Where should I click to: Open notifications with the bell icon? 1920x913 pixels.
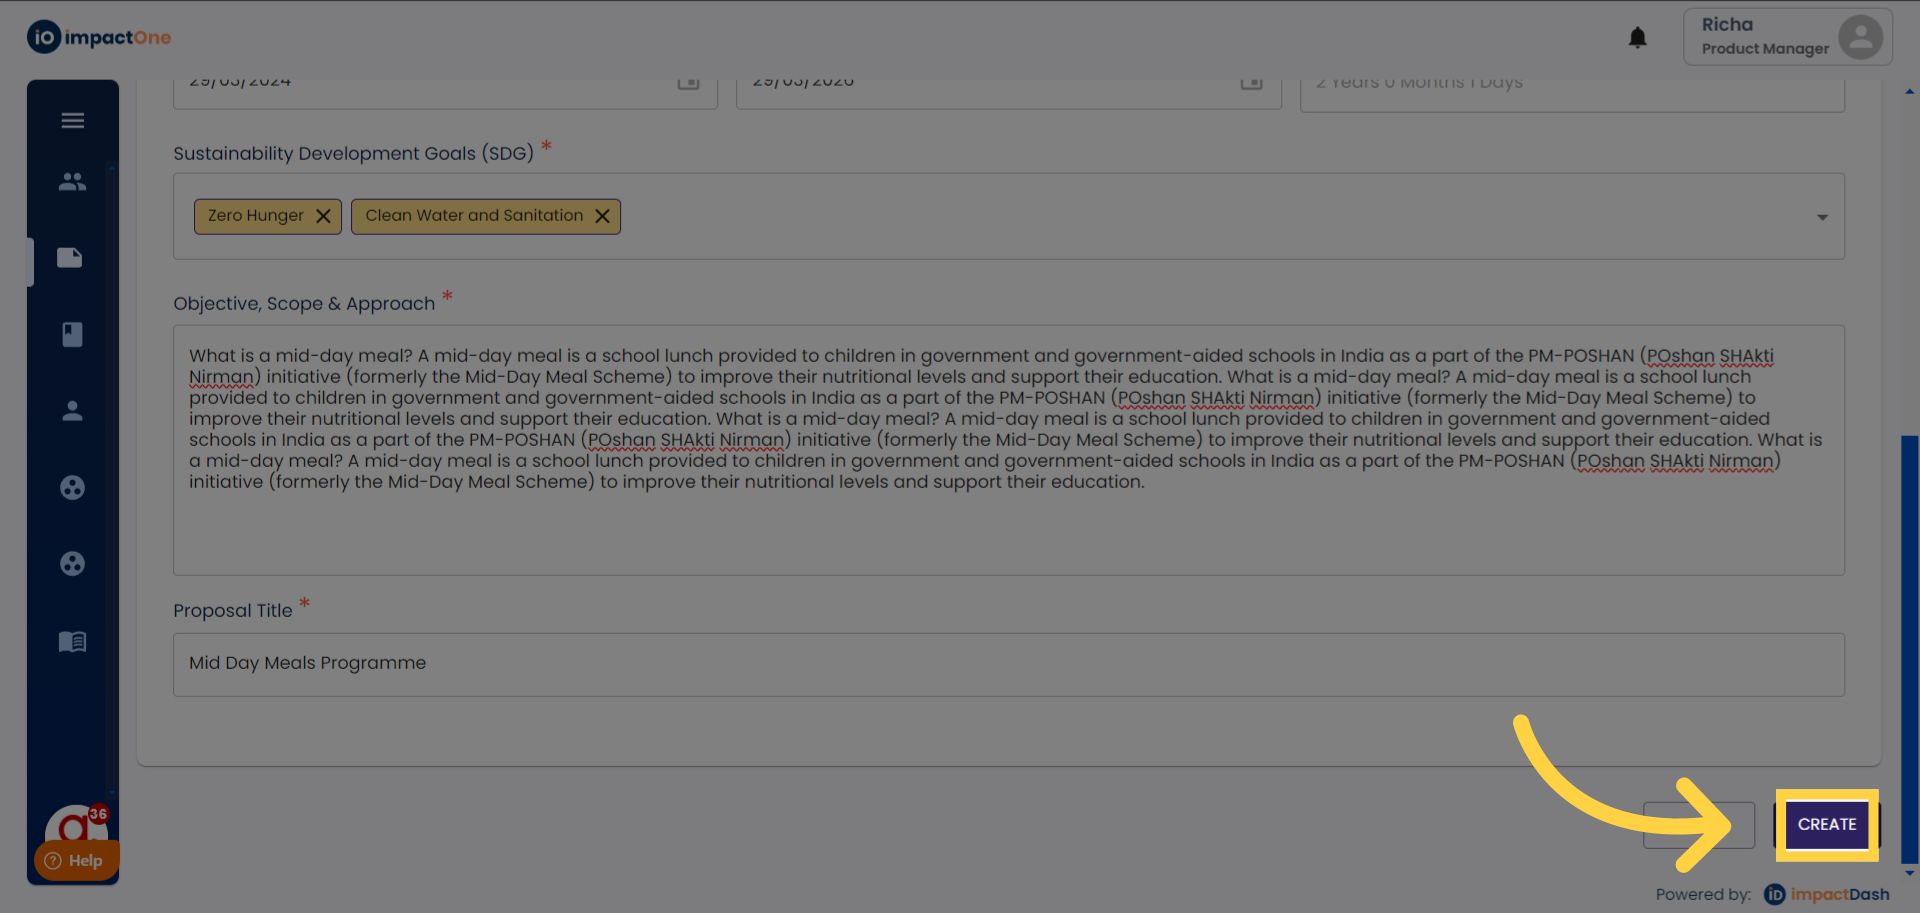tap(1637, 38)
